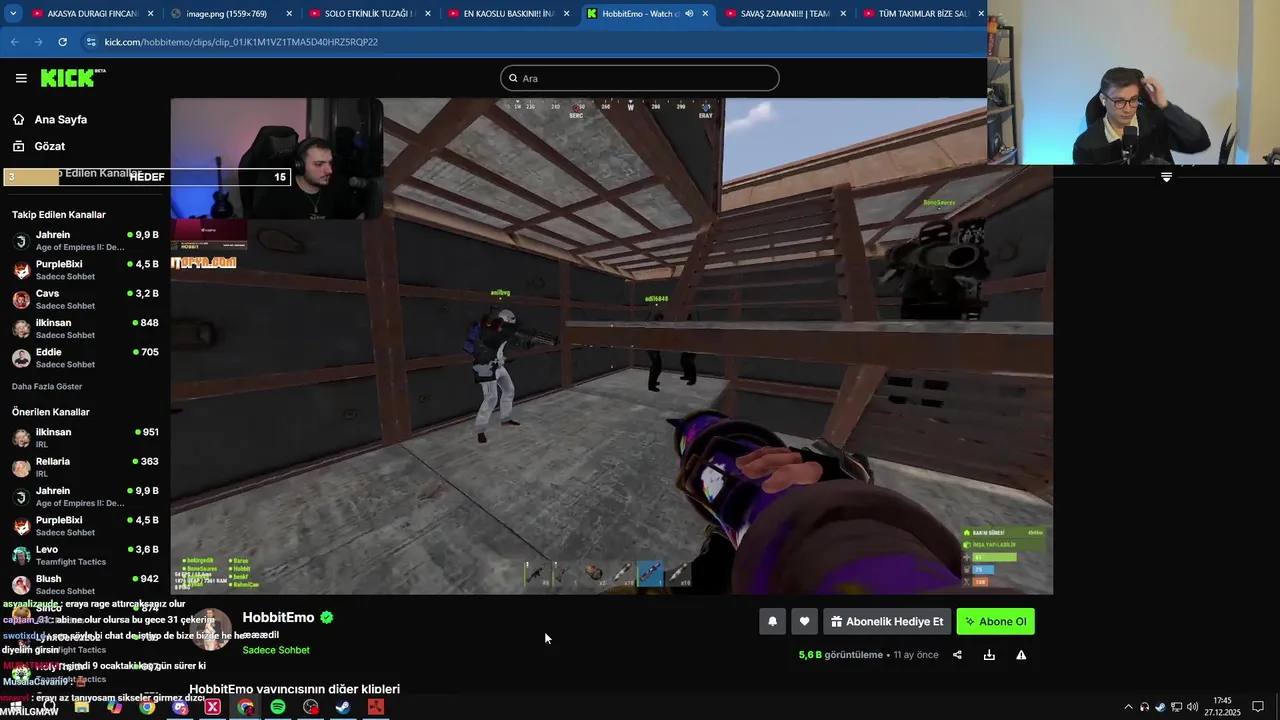Click ilkinsan IRL avatar in Önerilen Kanallar
The height and width of the screenshot is (720, 1280).
click(x=21, y=438)
